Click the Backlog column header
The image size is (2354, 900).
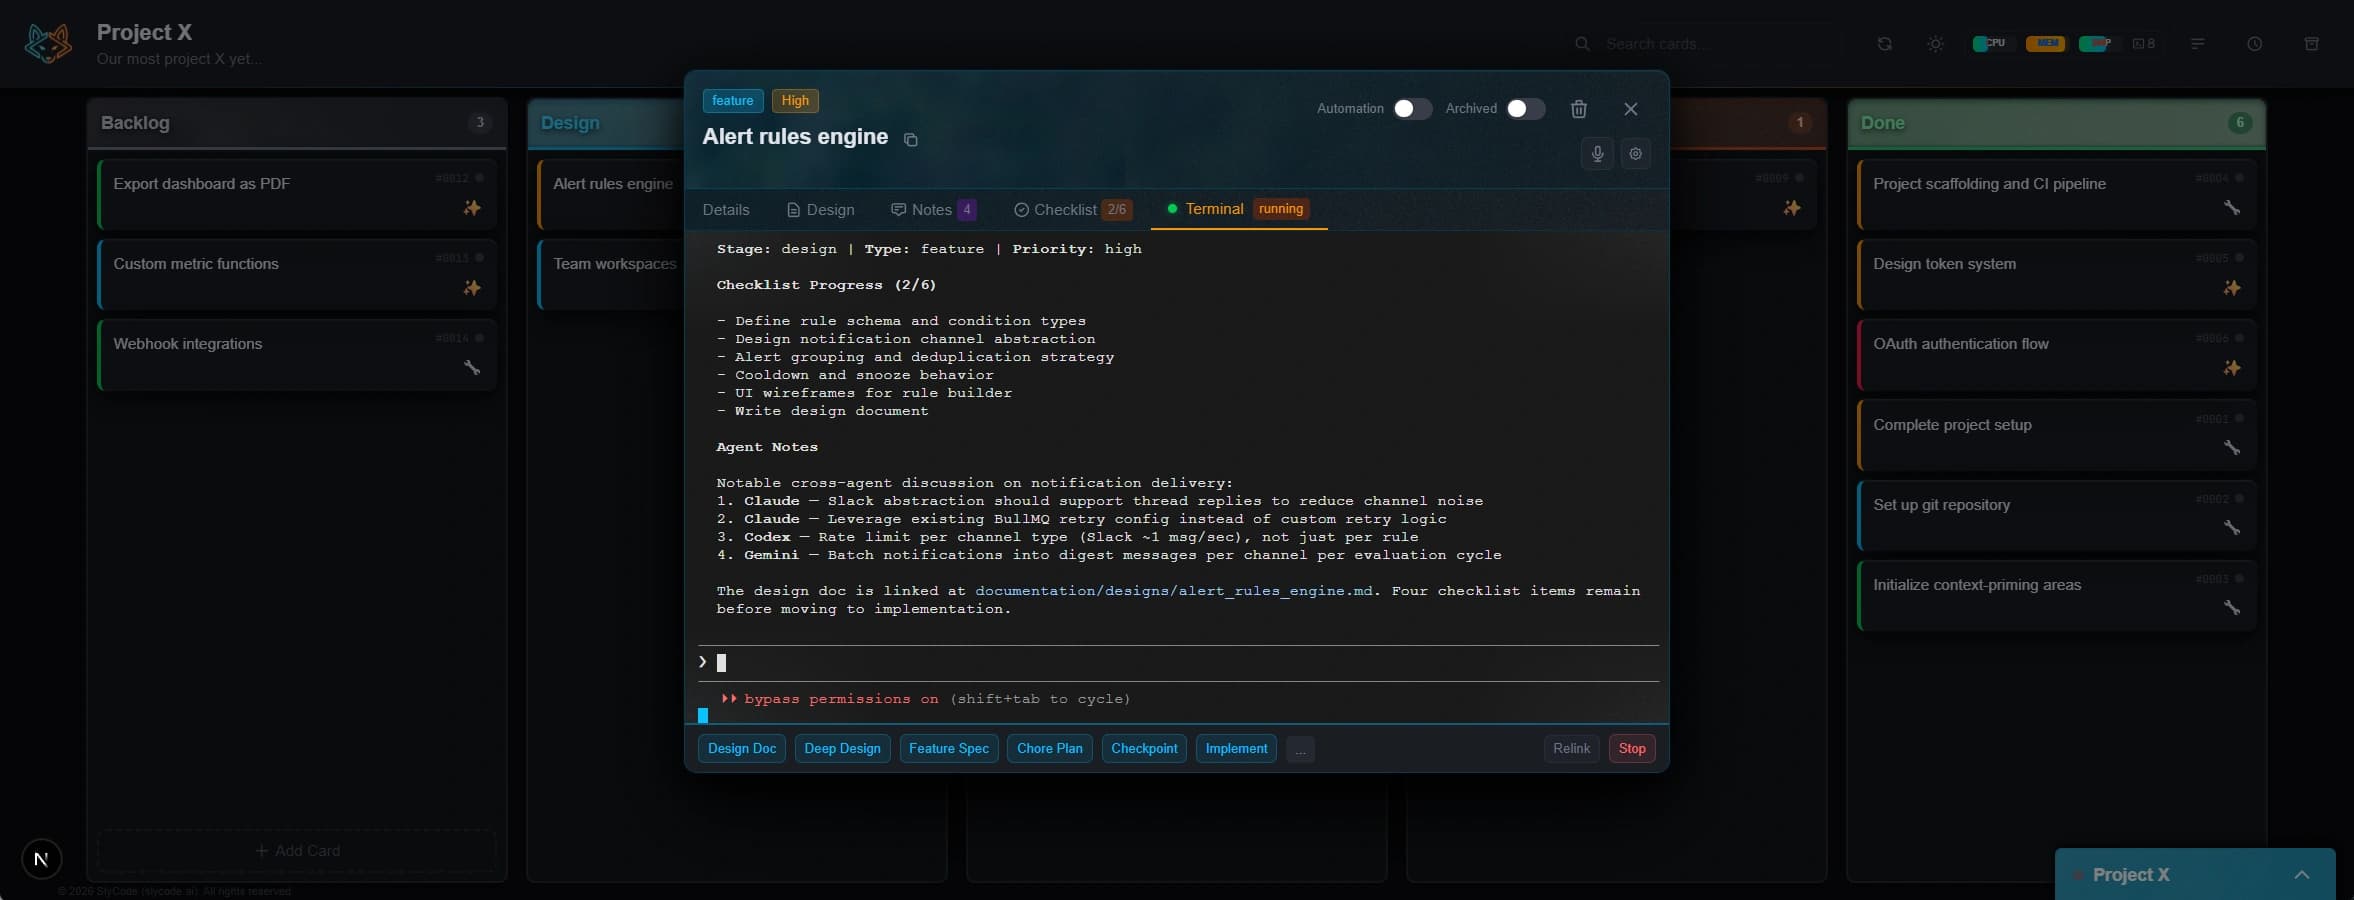[297, 123]
